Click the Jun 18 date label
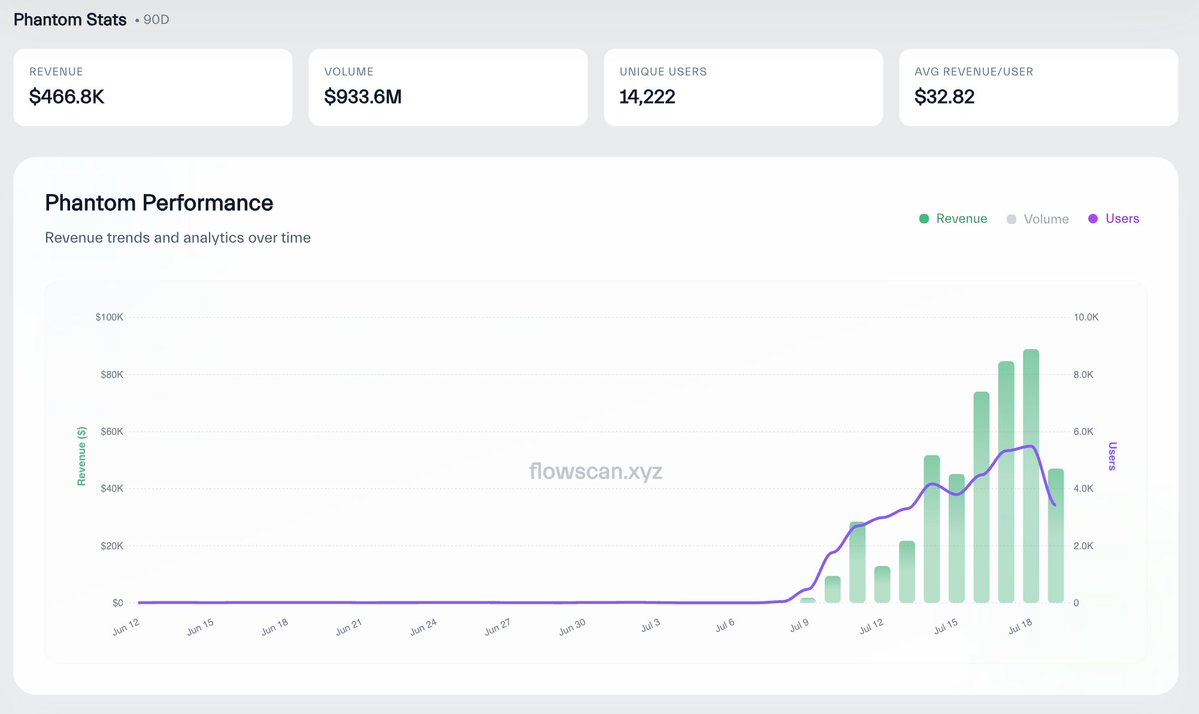This screenshot has height=714, width=1199. [x=275, y=627]
